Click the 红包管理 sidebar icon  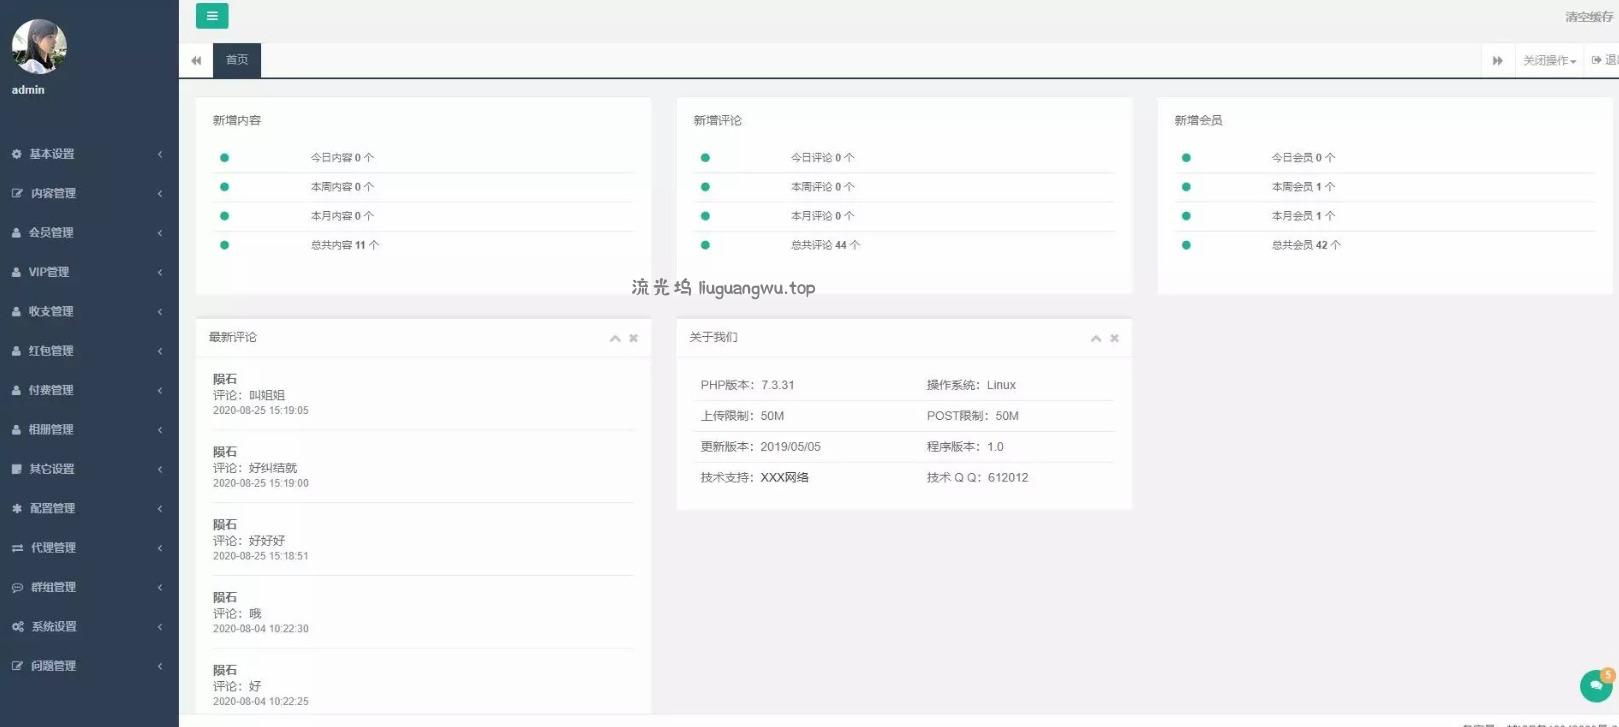[x=16, y=351]
